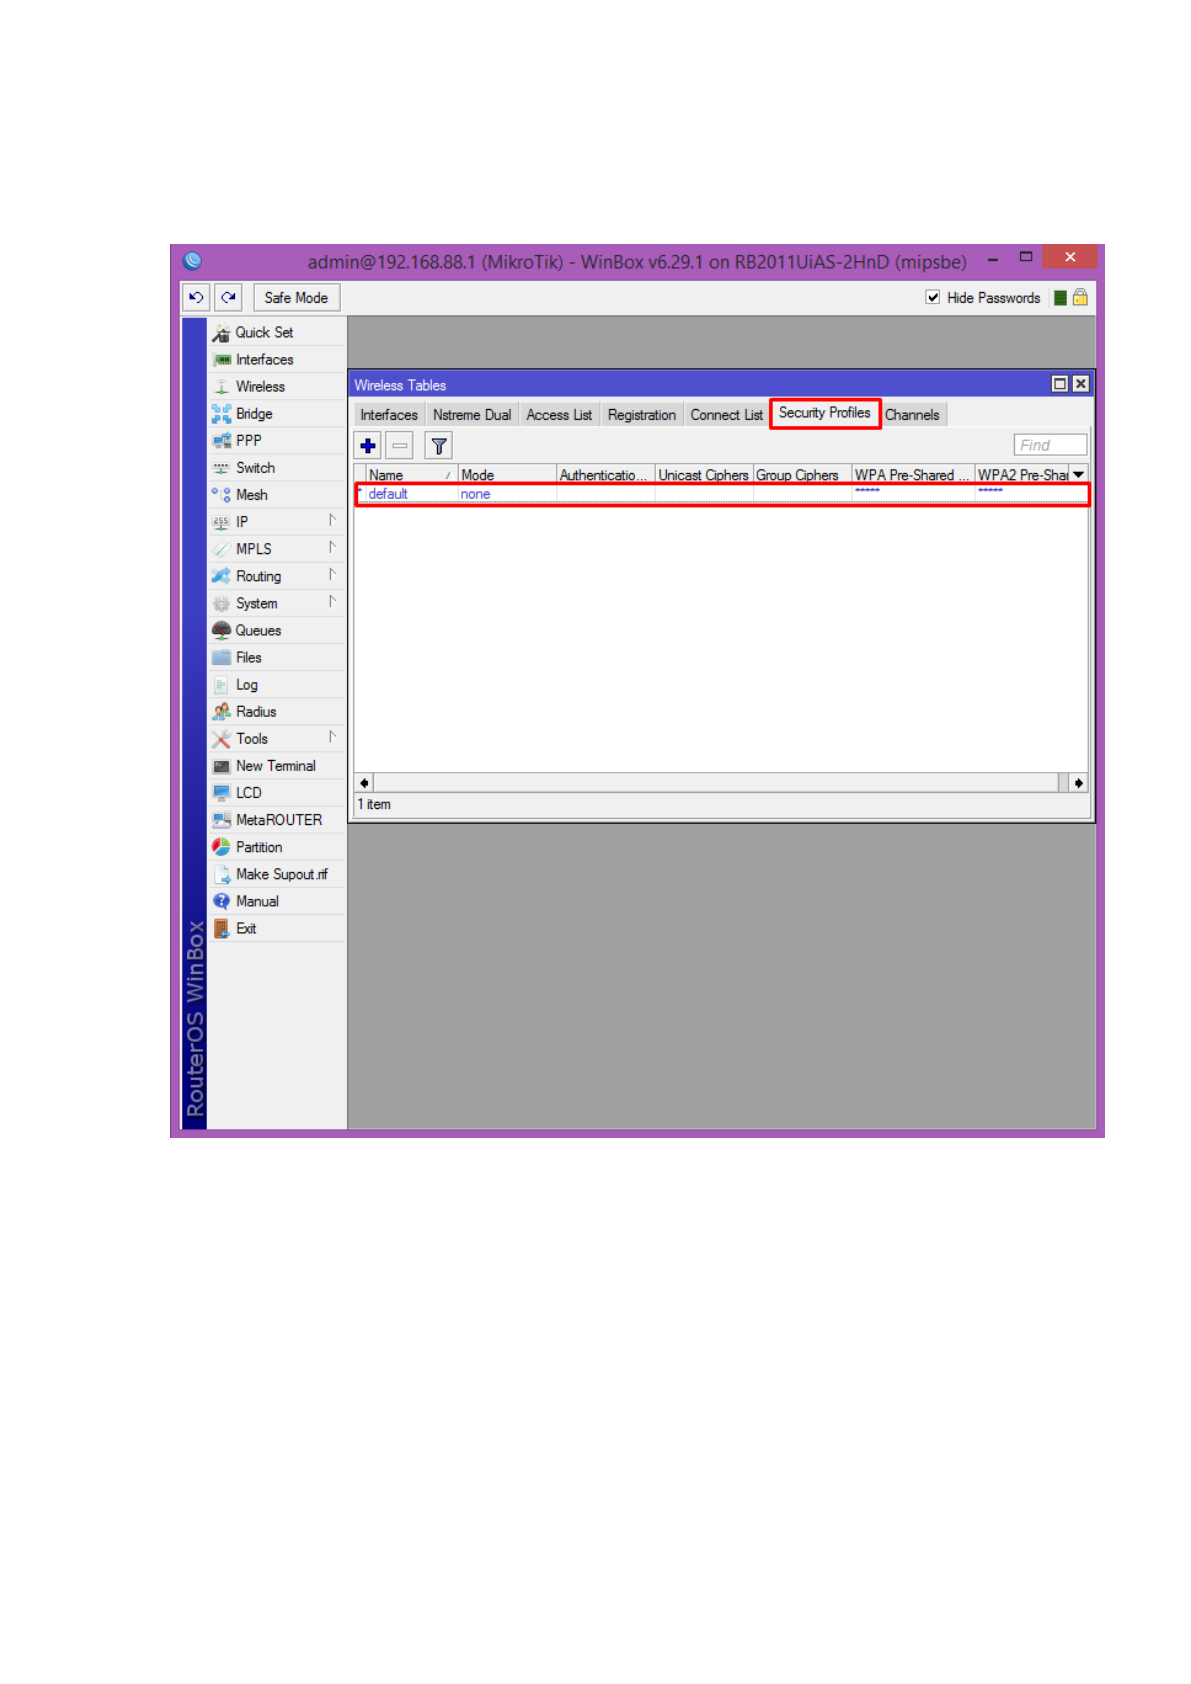Switch to the Connect List tab
The image size is (1191, 1684).
click(726, 415)
